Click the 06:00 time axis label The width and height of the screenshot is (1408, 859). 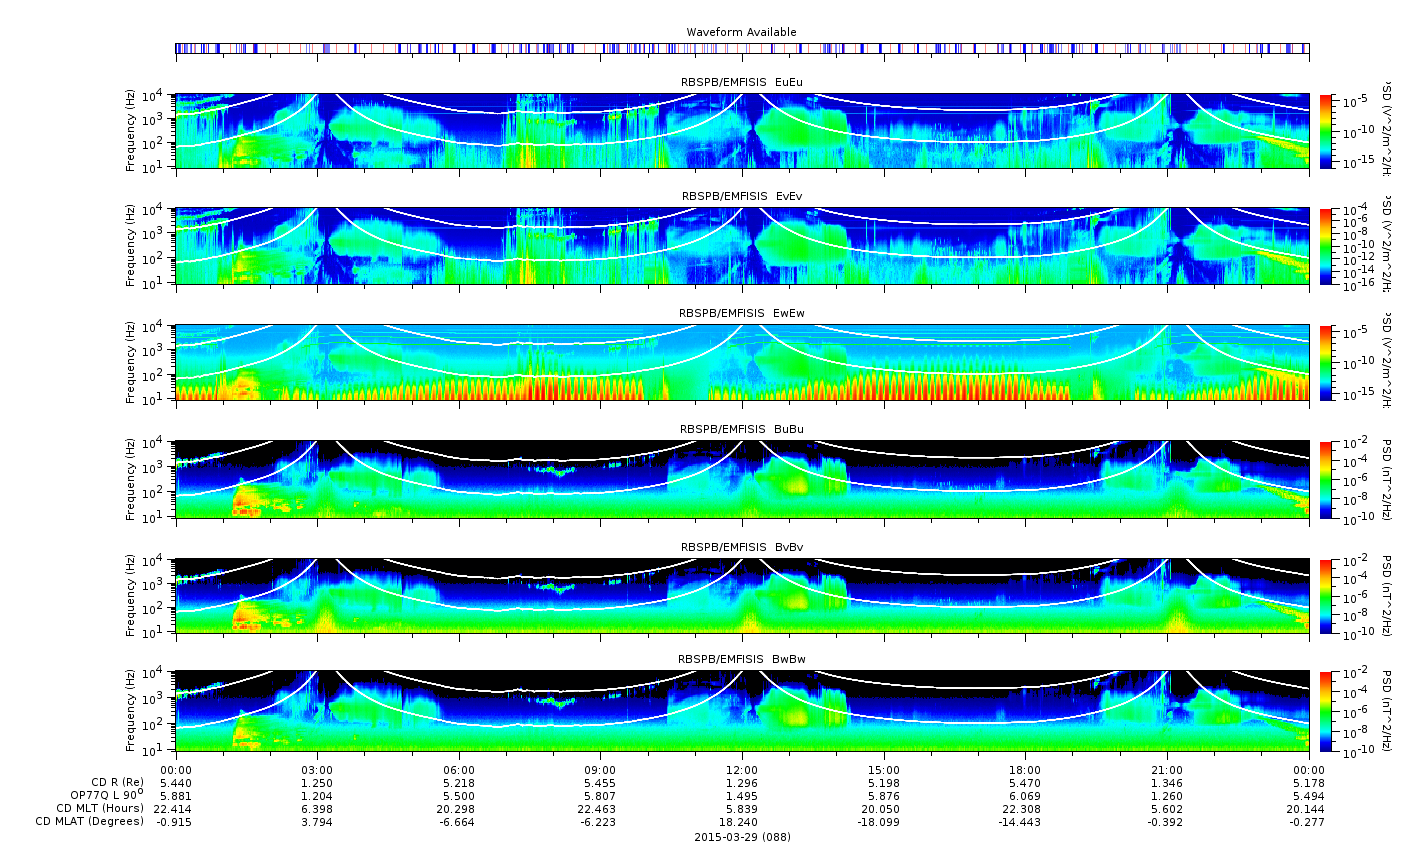click(459, 769)
